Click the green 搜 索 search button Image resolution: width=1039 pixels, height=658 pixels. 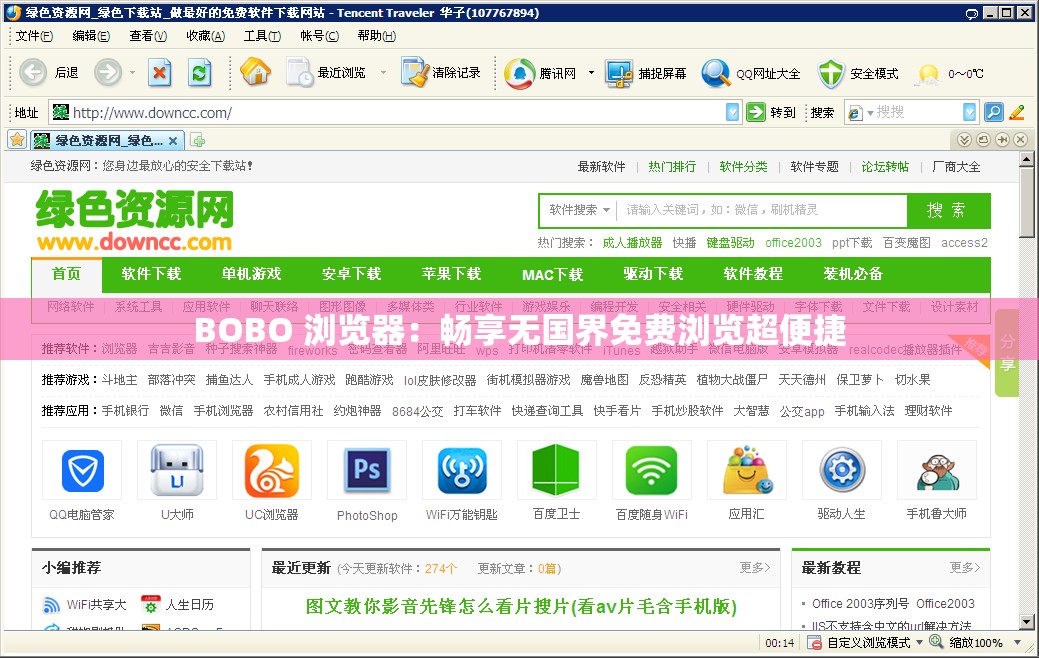pos(949,211)
